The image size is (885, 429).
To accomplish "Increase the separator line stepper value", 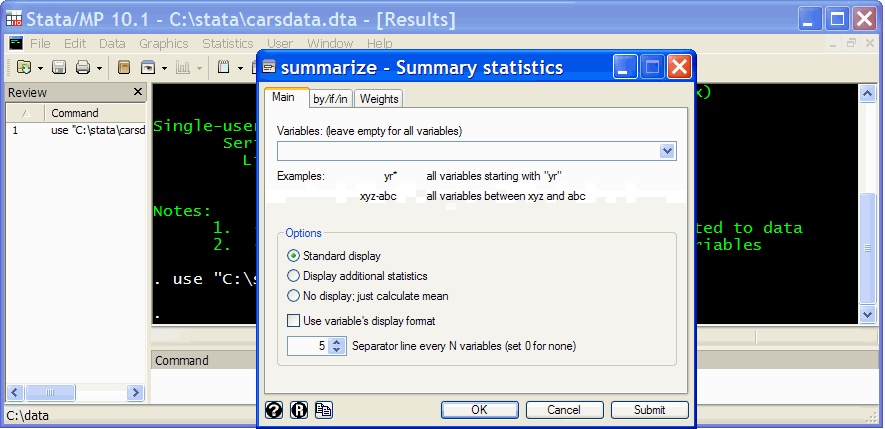I will click(x=337, y=342).
